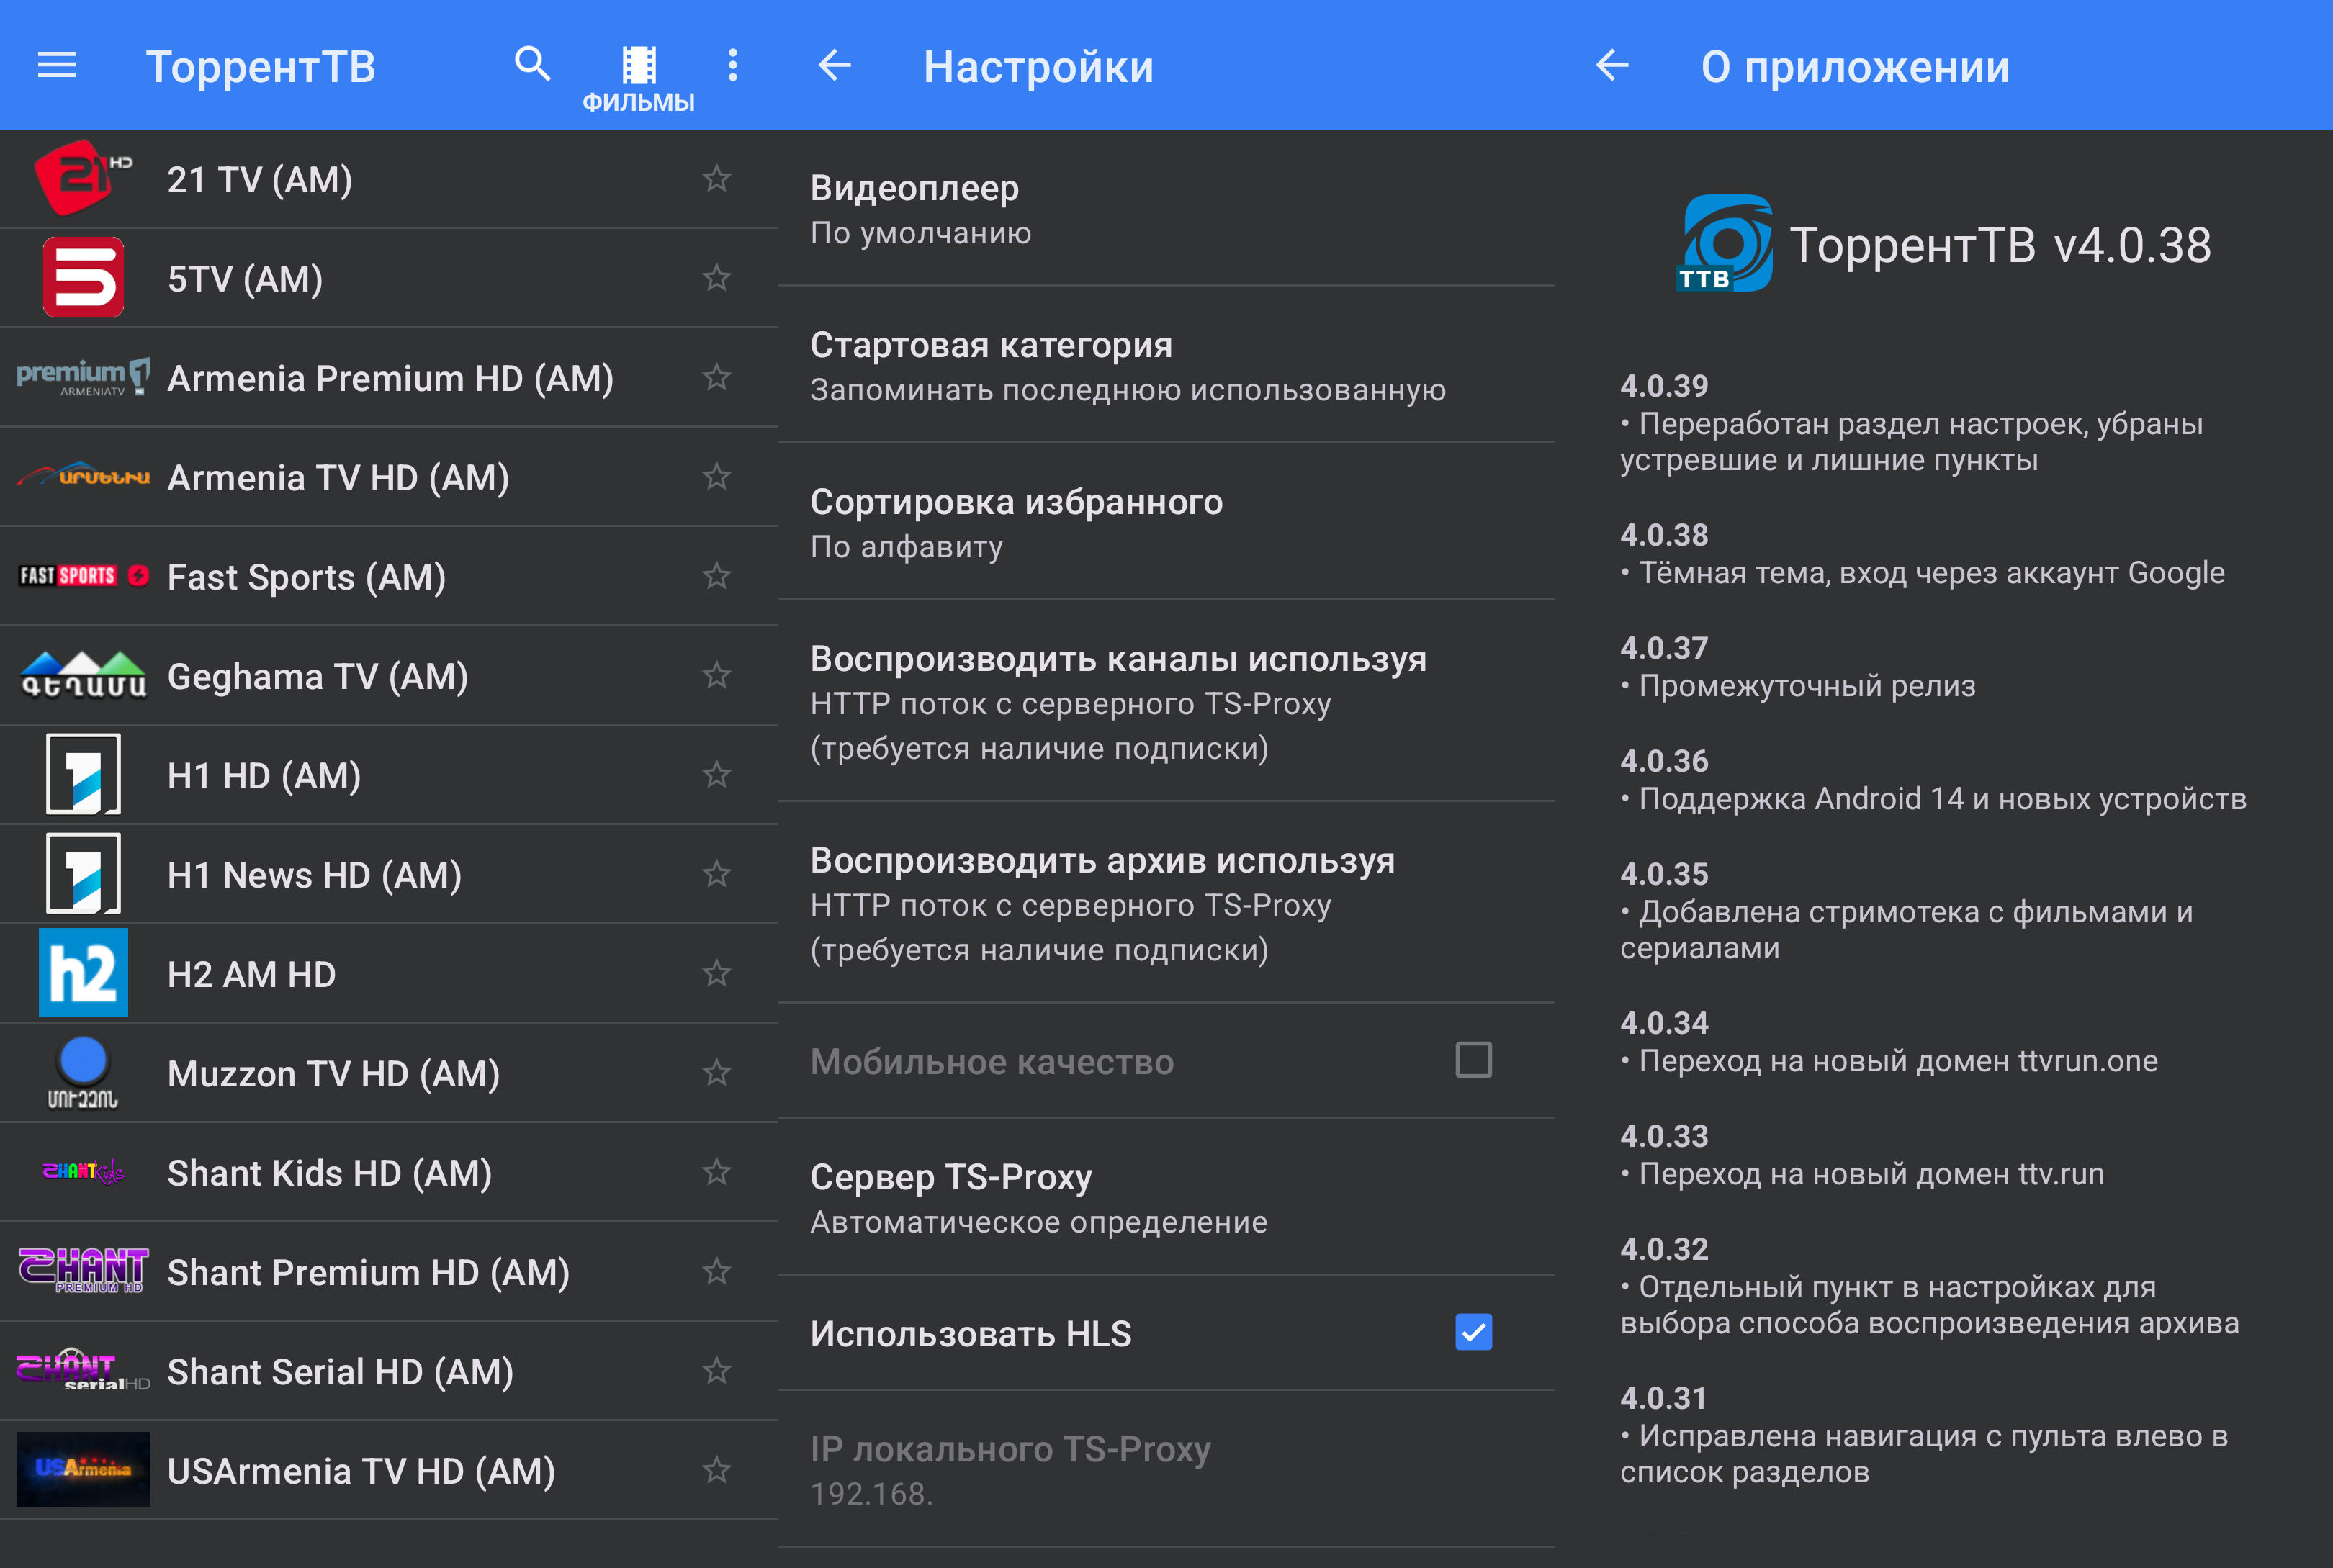
Task: Click the 5TV red logo
Action: tap(83, 277)
